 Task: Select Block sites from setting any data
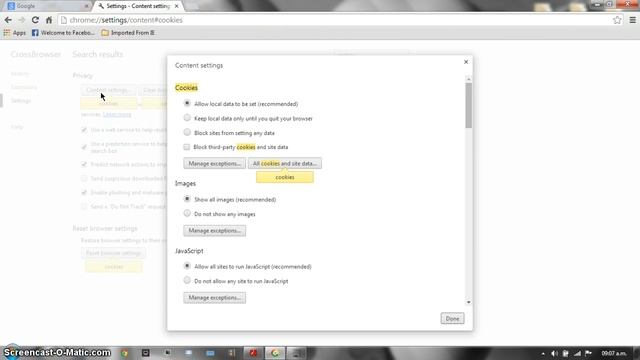(187, 132)
